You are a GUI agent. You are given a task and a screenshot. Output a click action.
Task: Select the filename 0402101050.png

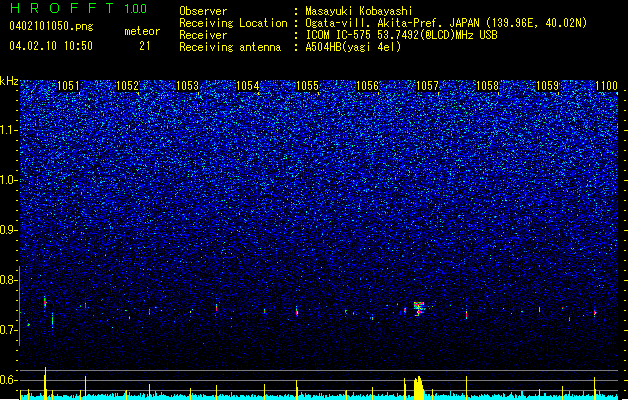click(x=51, y=26)
